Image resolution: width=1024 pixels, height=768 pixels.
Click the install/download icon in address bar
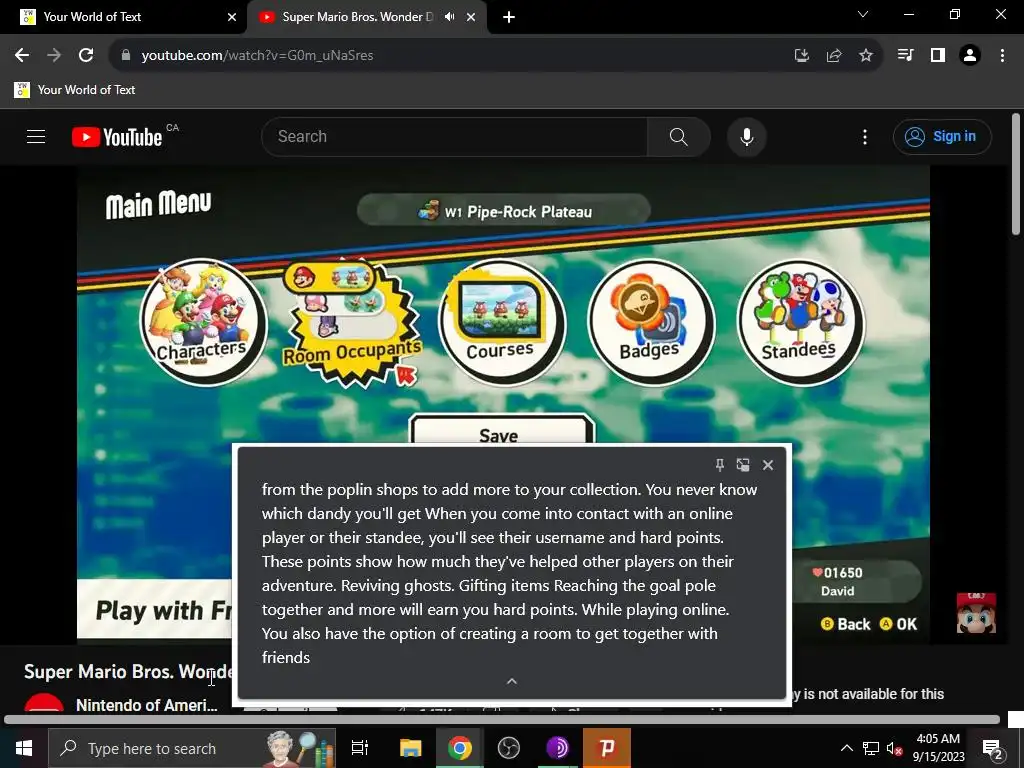click(x=802, y=56)
